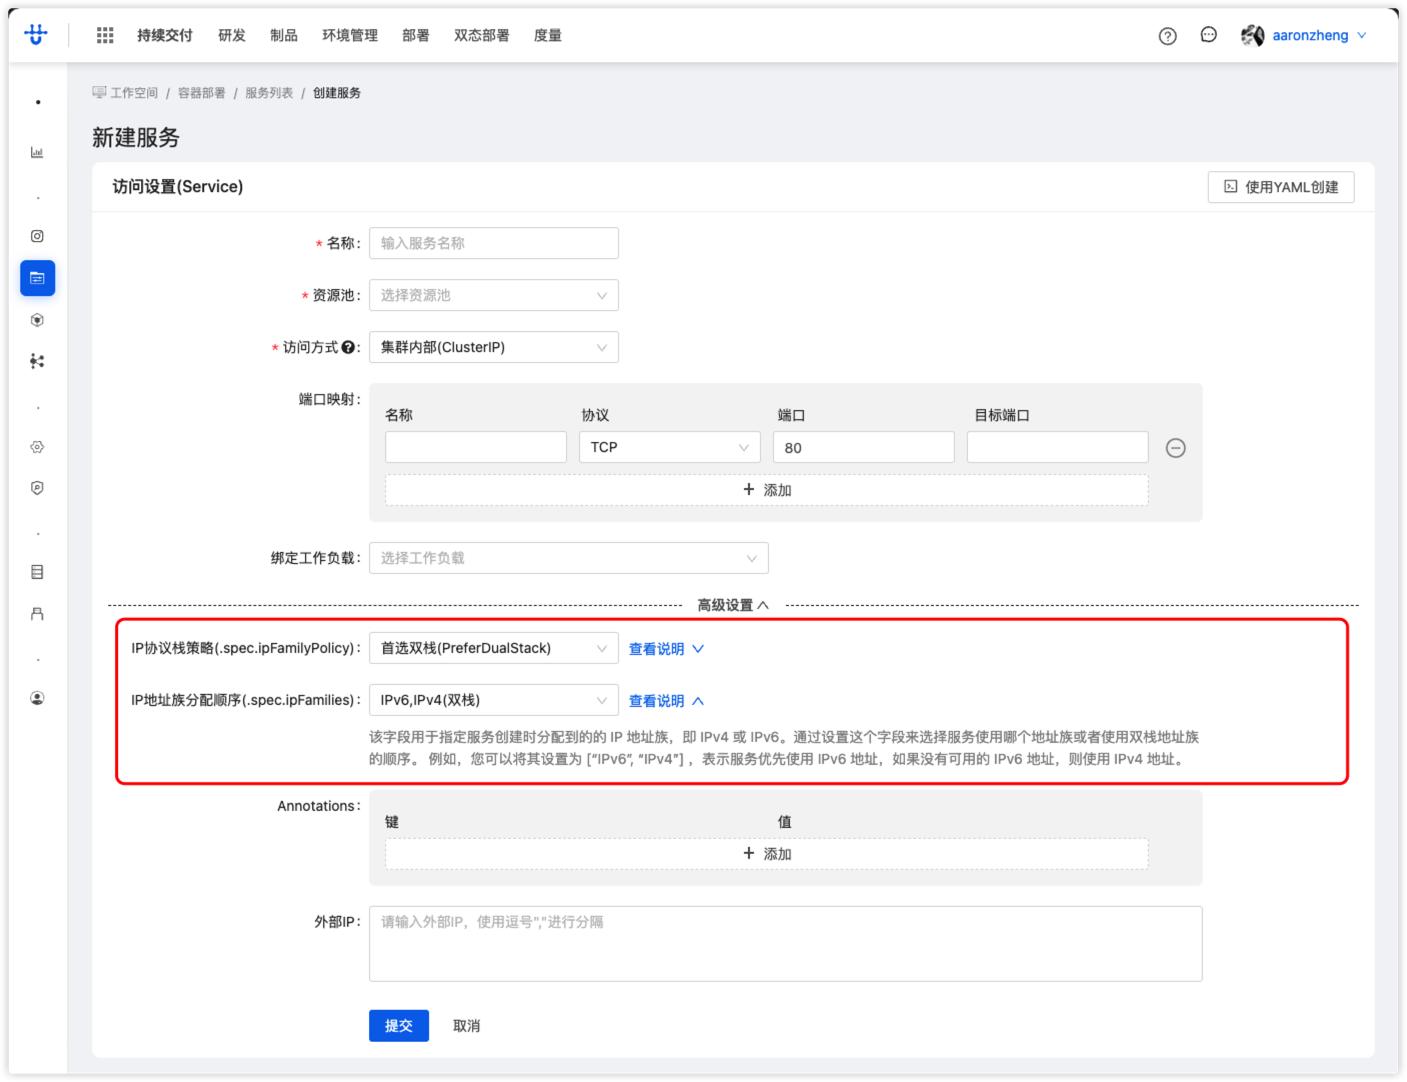Open the TCP protocol dropdown
Viewport: 1407px width, 1082px height.
click(x=668, y=447)
